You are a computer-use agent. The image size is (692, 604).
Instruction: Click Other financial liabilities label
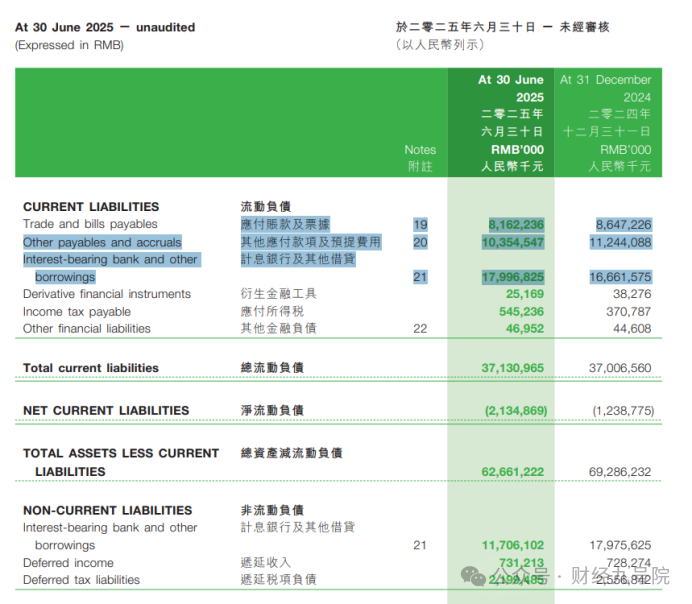[x=86, y=329]
